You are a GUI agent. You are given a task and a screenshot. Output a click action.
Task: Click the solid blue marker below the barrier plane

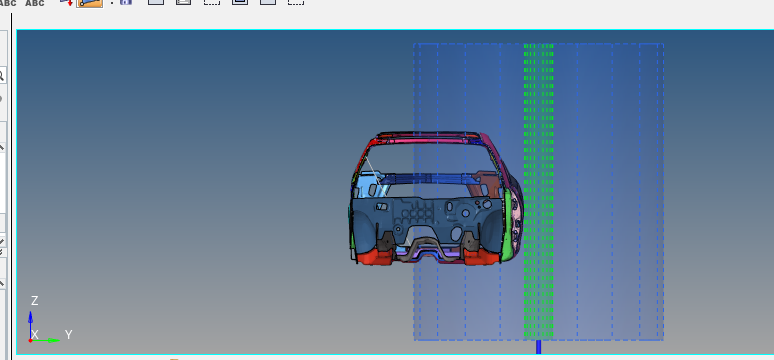pyautogui.click(x=539, y=347)
